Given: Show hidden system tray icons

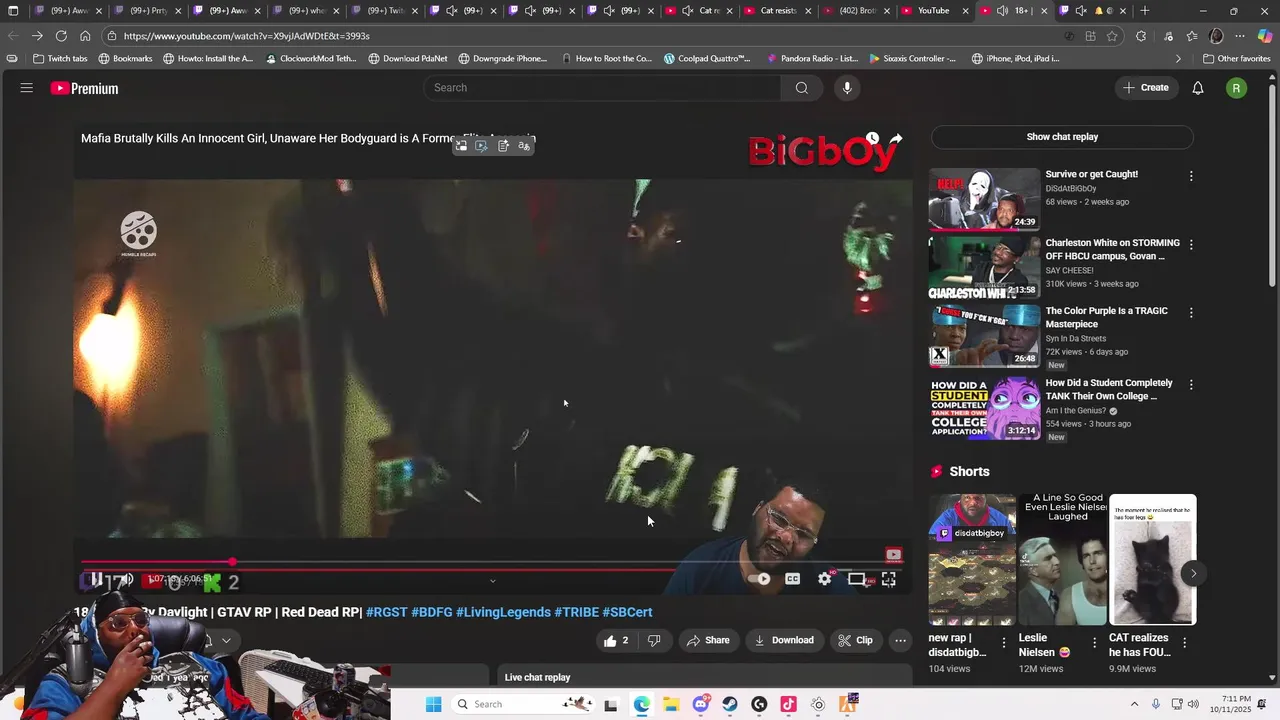Looking at the screenshot, I should click(x=1134, y=704).
